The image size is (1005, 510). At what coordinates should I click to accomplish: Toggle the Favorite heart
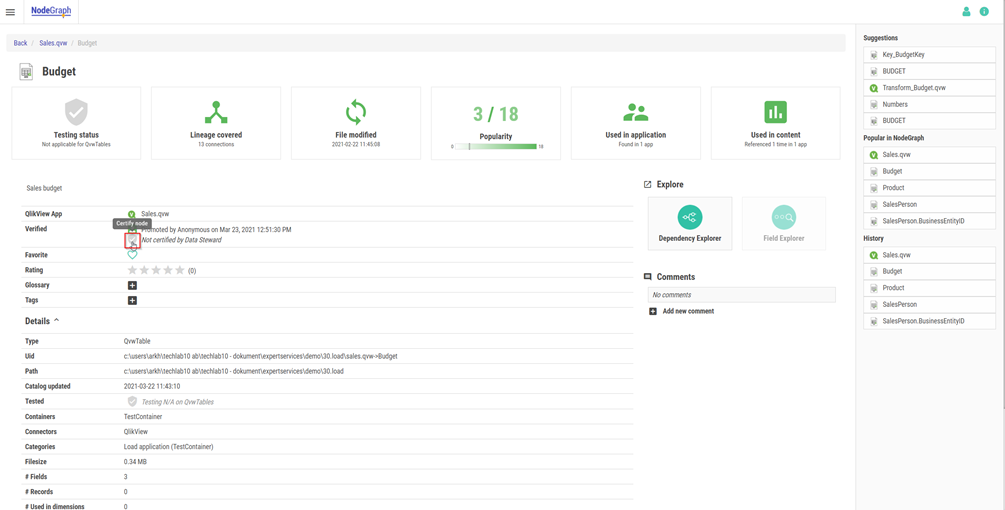coord(132,254)
